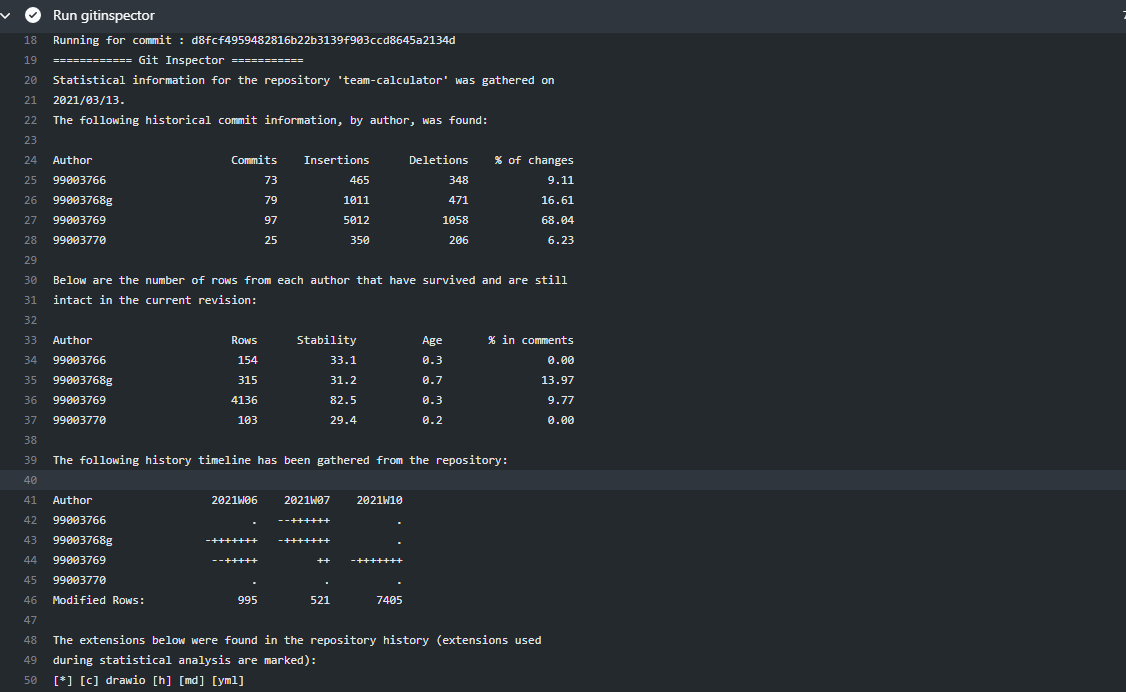Select line number 50 link
Viewport: 1126px width, 692px height.
(x=30, y=680)
